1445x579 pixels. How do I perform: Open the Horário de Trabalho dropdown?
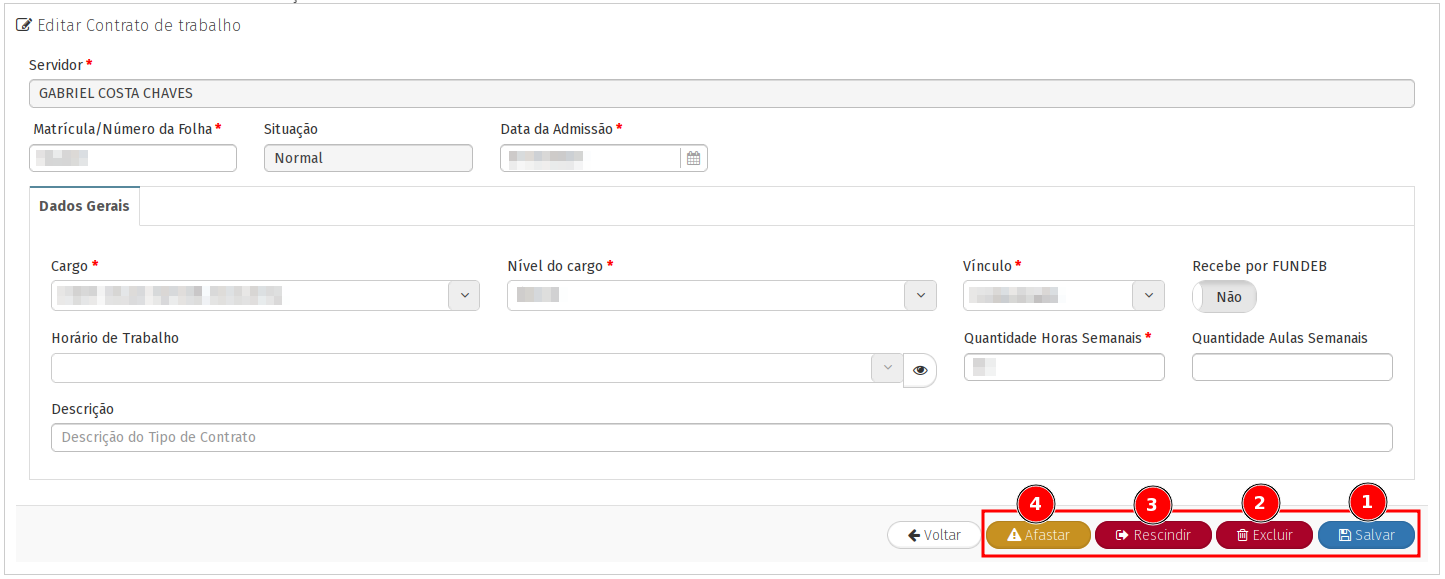point(886,368)
